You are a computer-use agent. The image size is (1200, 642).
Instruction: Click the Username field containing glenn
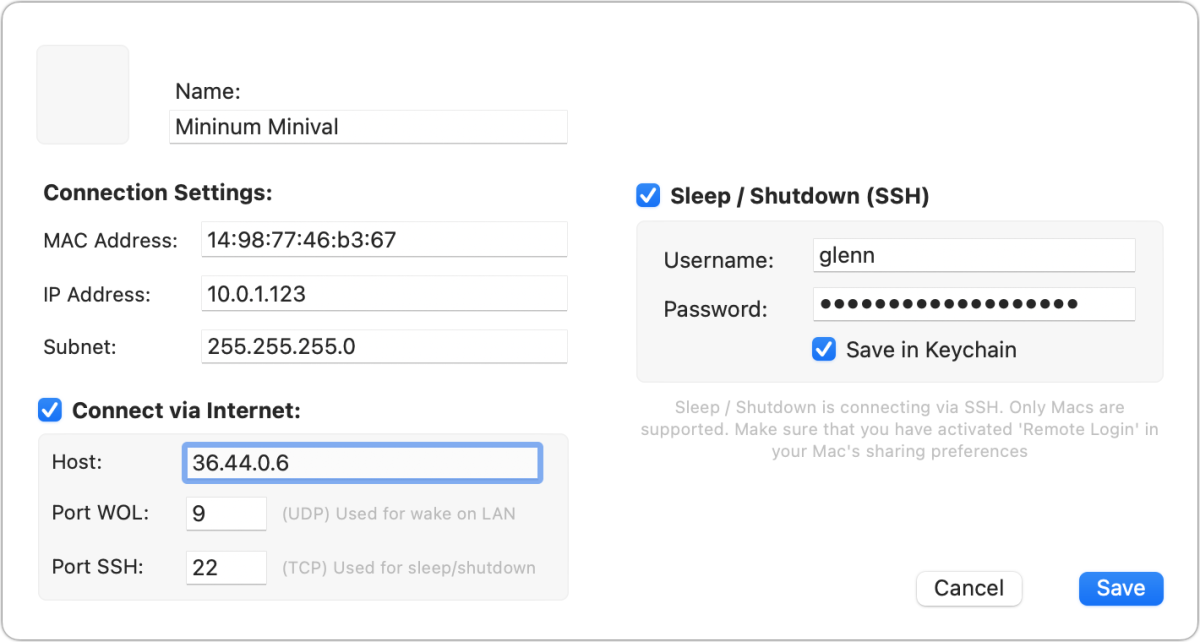pos(974,255)
